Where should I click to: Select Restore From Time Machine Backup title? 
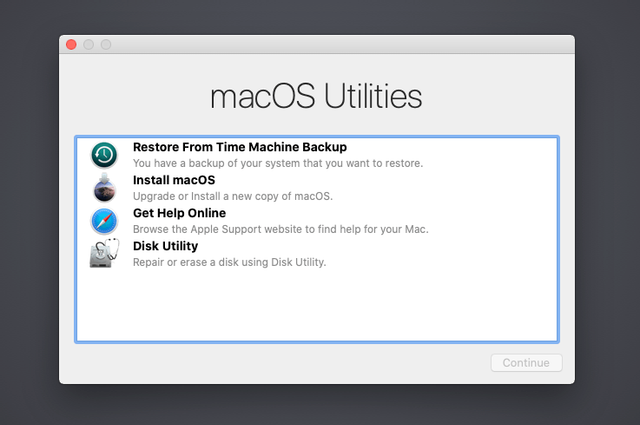tap(240, 147)
